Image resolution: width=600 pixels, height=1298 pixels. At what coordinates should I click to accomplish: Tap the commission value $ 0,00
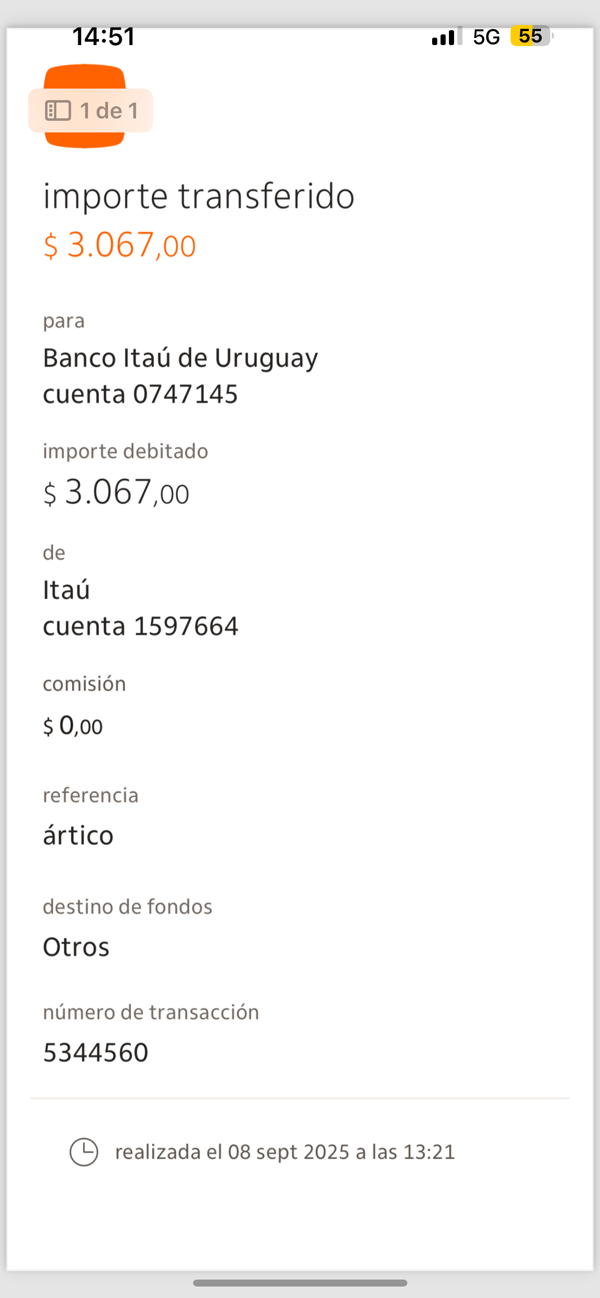[x=73, y=726]
